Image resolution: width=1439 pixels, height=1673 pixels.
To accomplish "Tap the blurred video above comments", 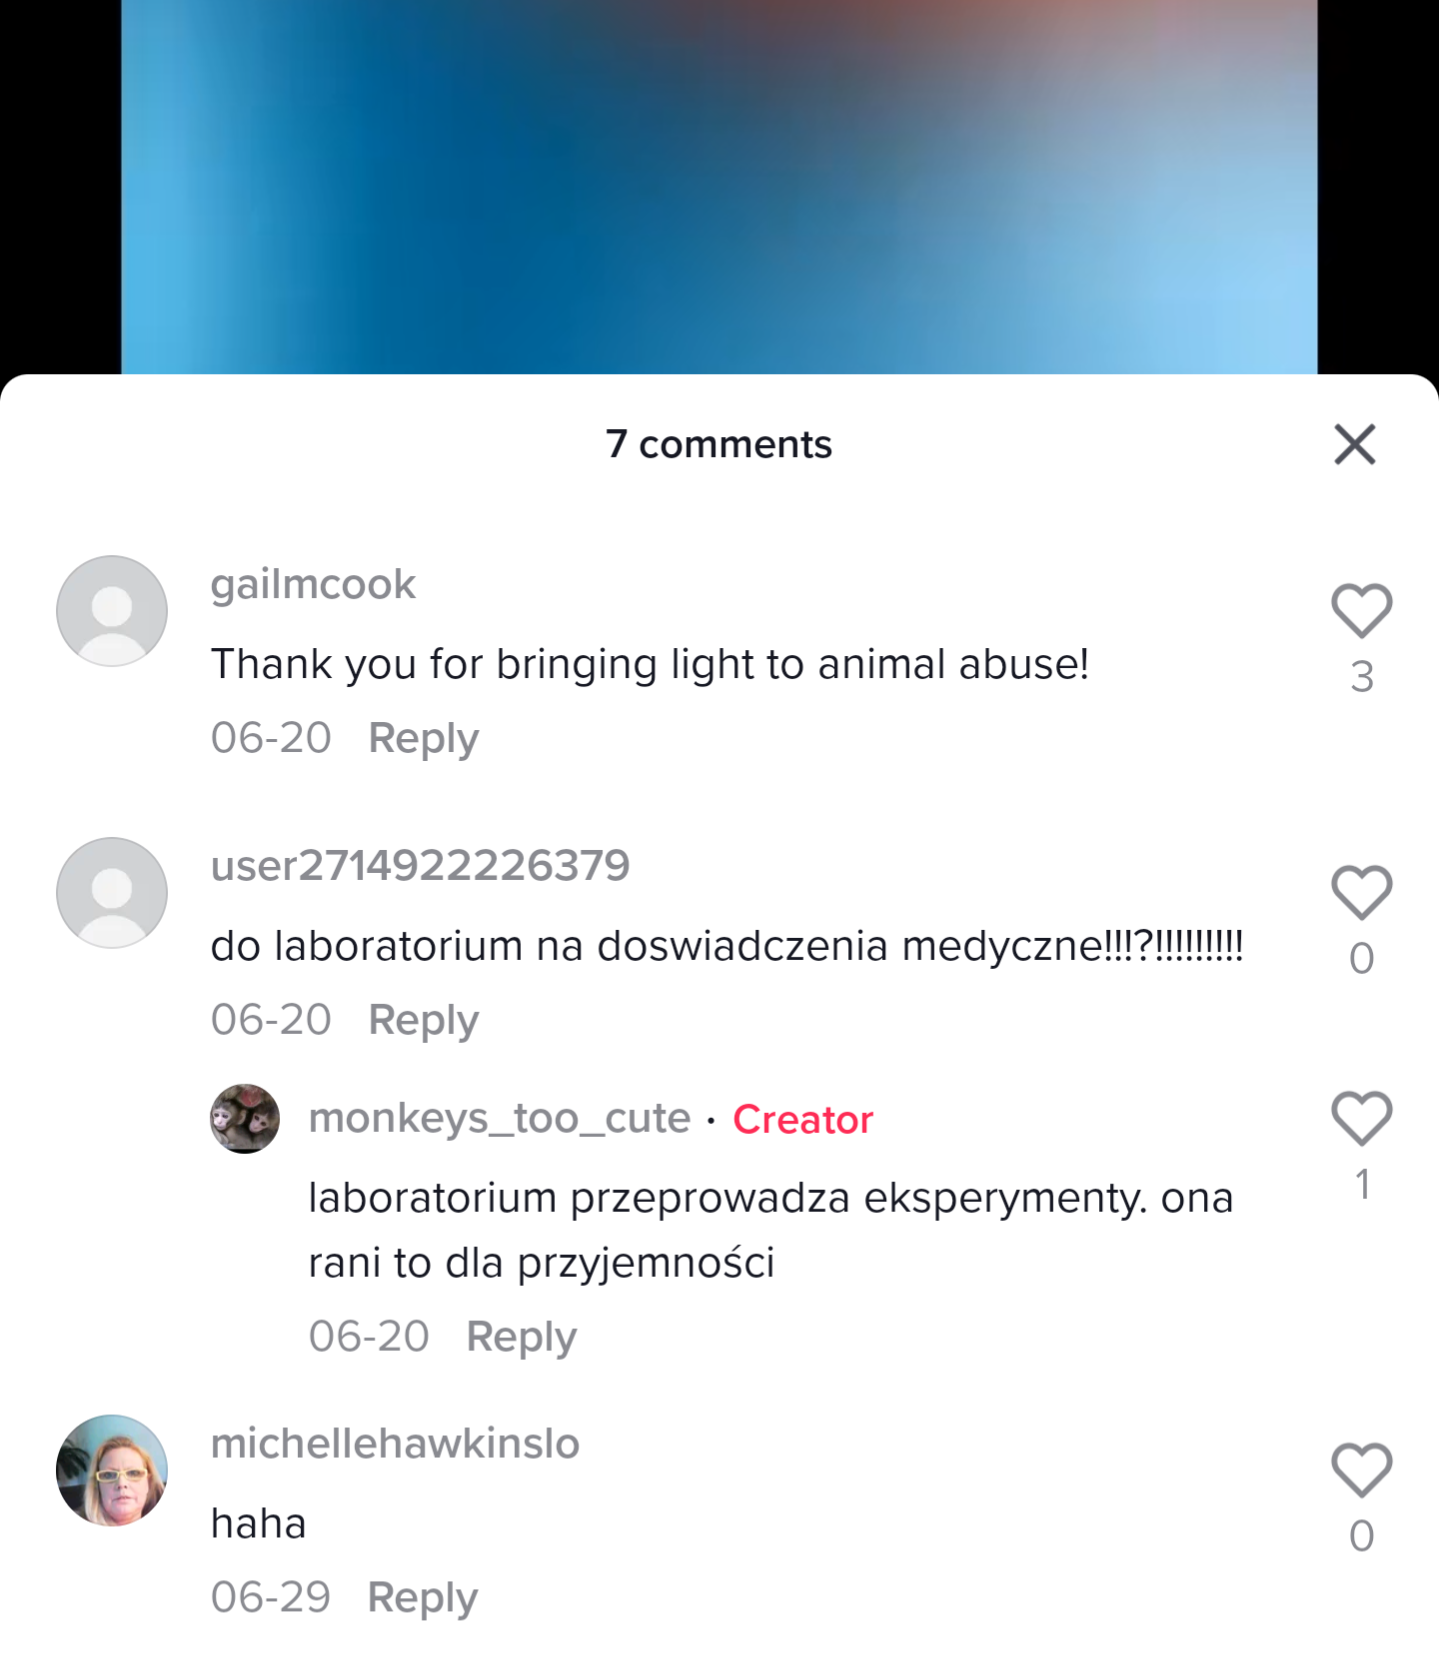I will coord(719,187).
